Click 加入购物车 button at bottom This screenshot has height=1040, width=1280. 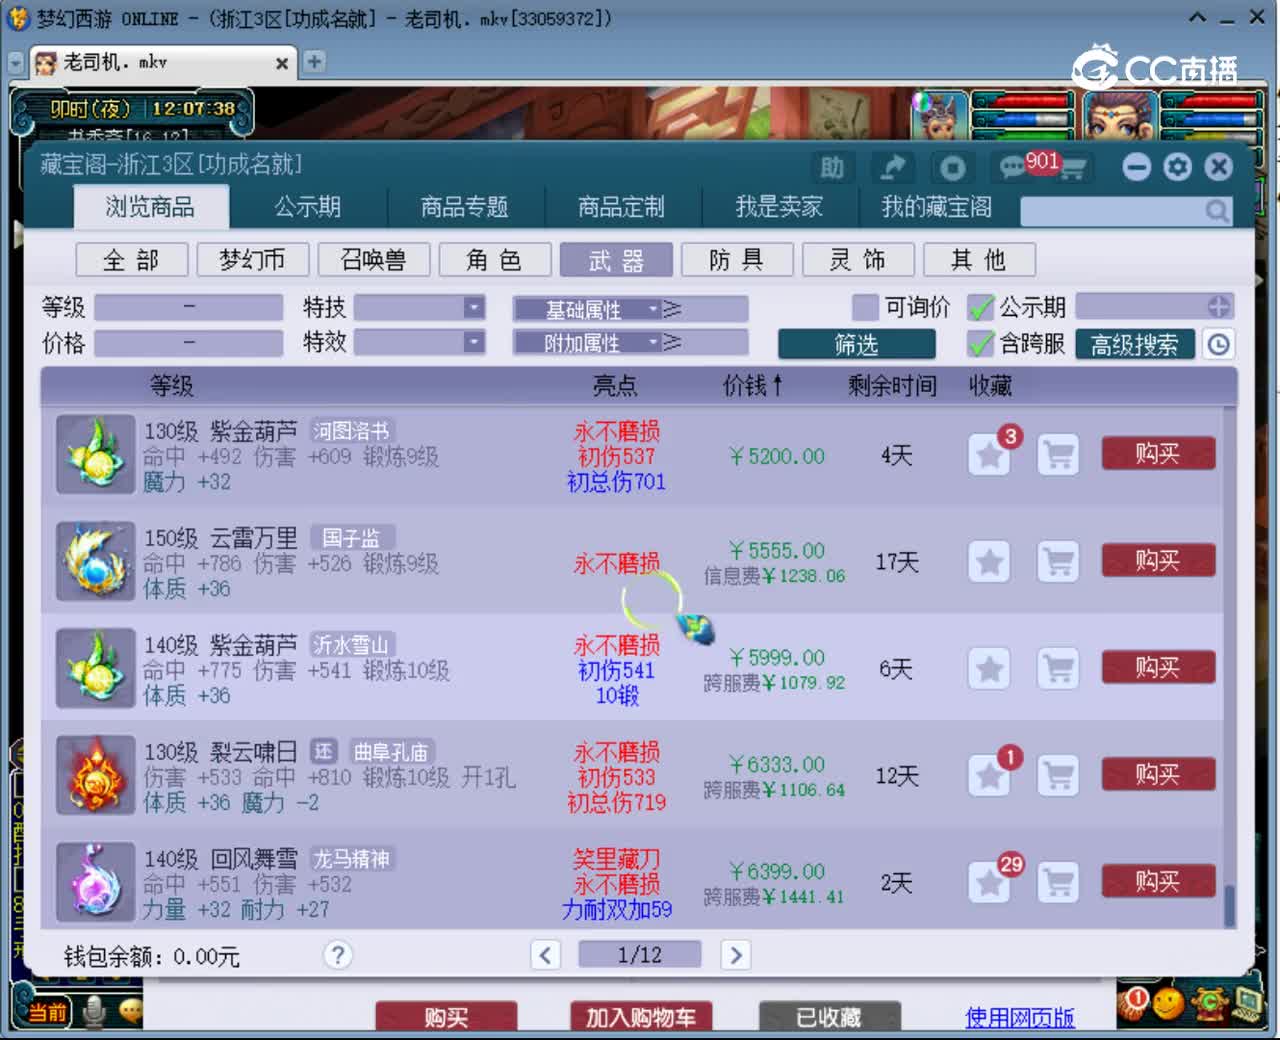coord(641,1017)
